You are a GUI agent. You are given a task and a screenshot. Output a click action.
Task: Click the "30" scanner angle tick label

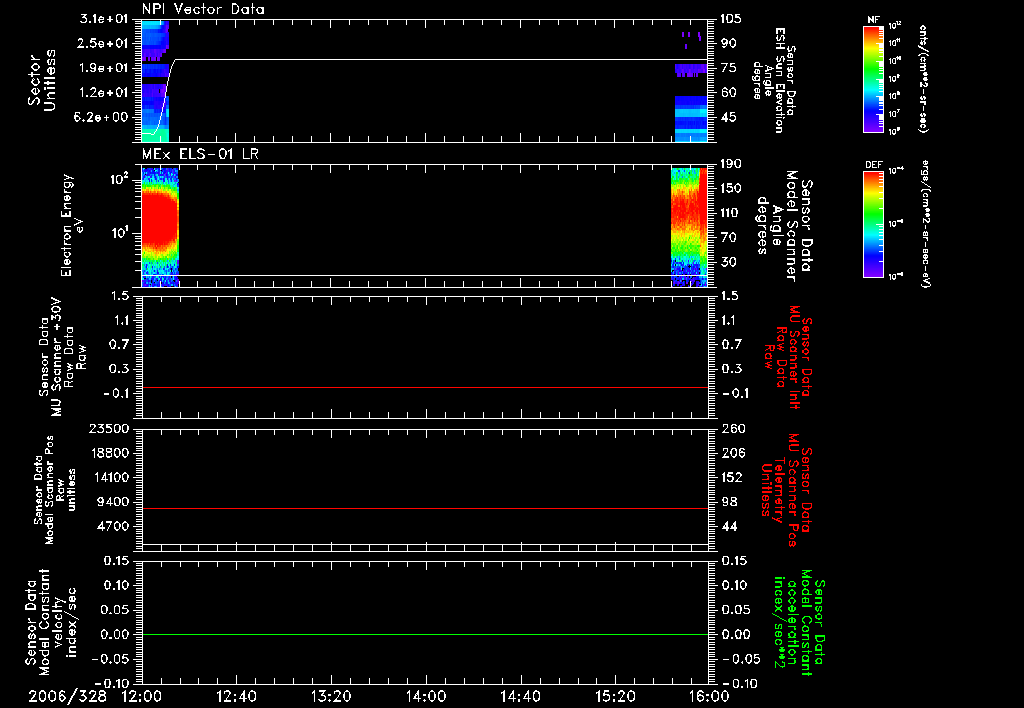pyautogui.click(x=728, y=262)
